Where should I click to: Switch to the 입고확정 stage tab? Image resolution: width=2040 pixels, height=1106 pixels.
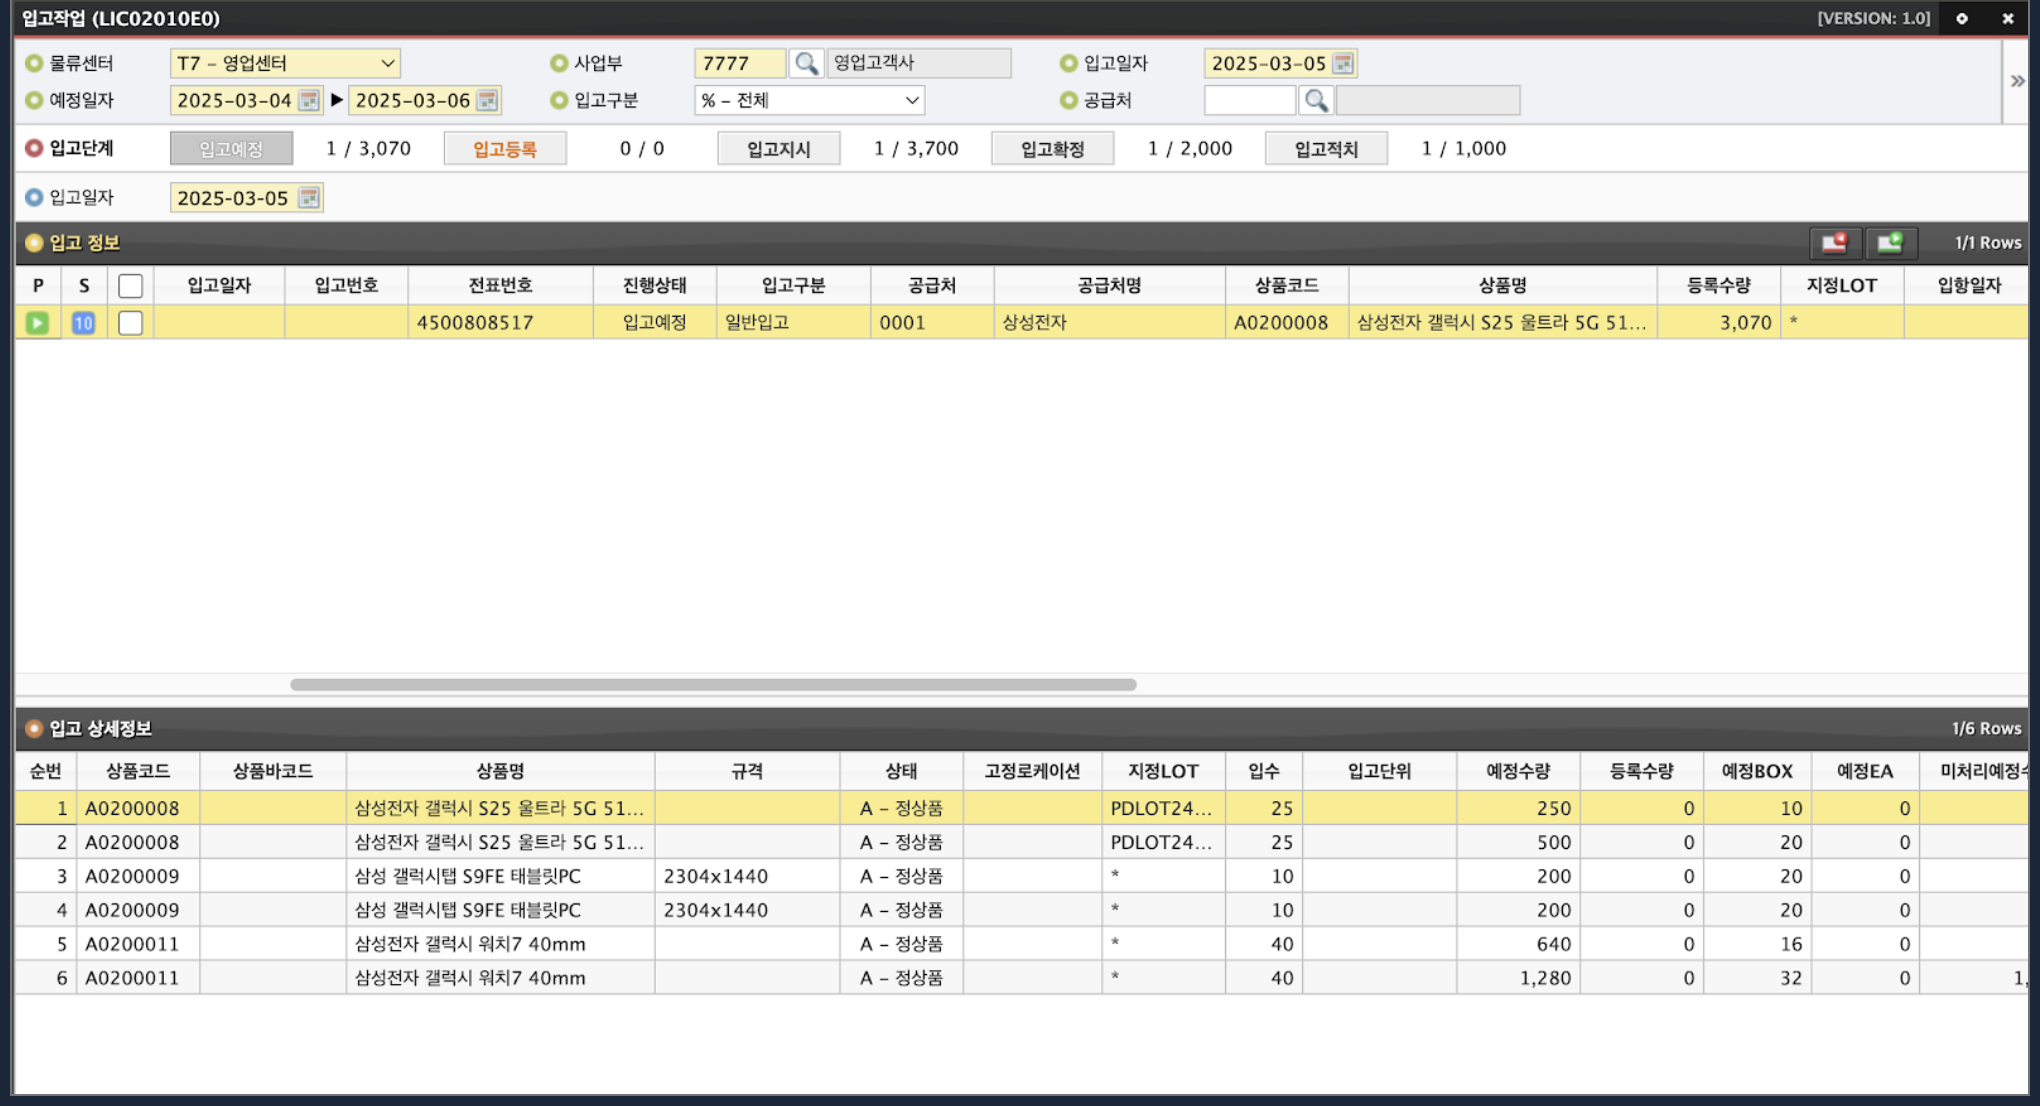click(x=1052, y=149)
